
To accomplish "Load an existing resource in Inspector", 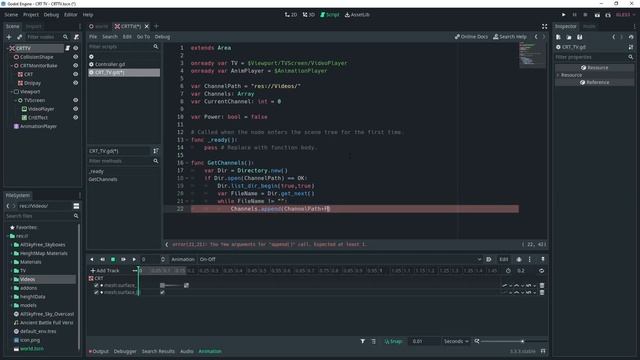I will (569, 37).
